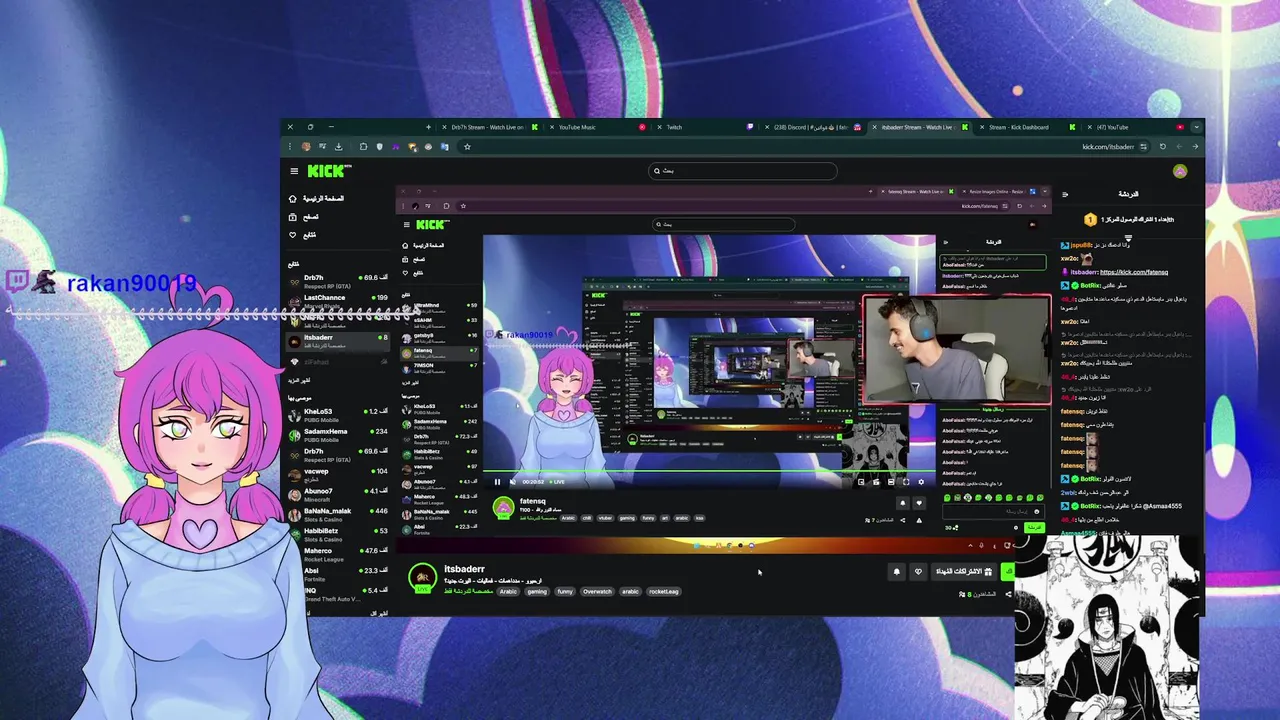Open HabibiBetz recommended channel

click(x=339, y=535)
